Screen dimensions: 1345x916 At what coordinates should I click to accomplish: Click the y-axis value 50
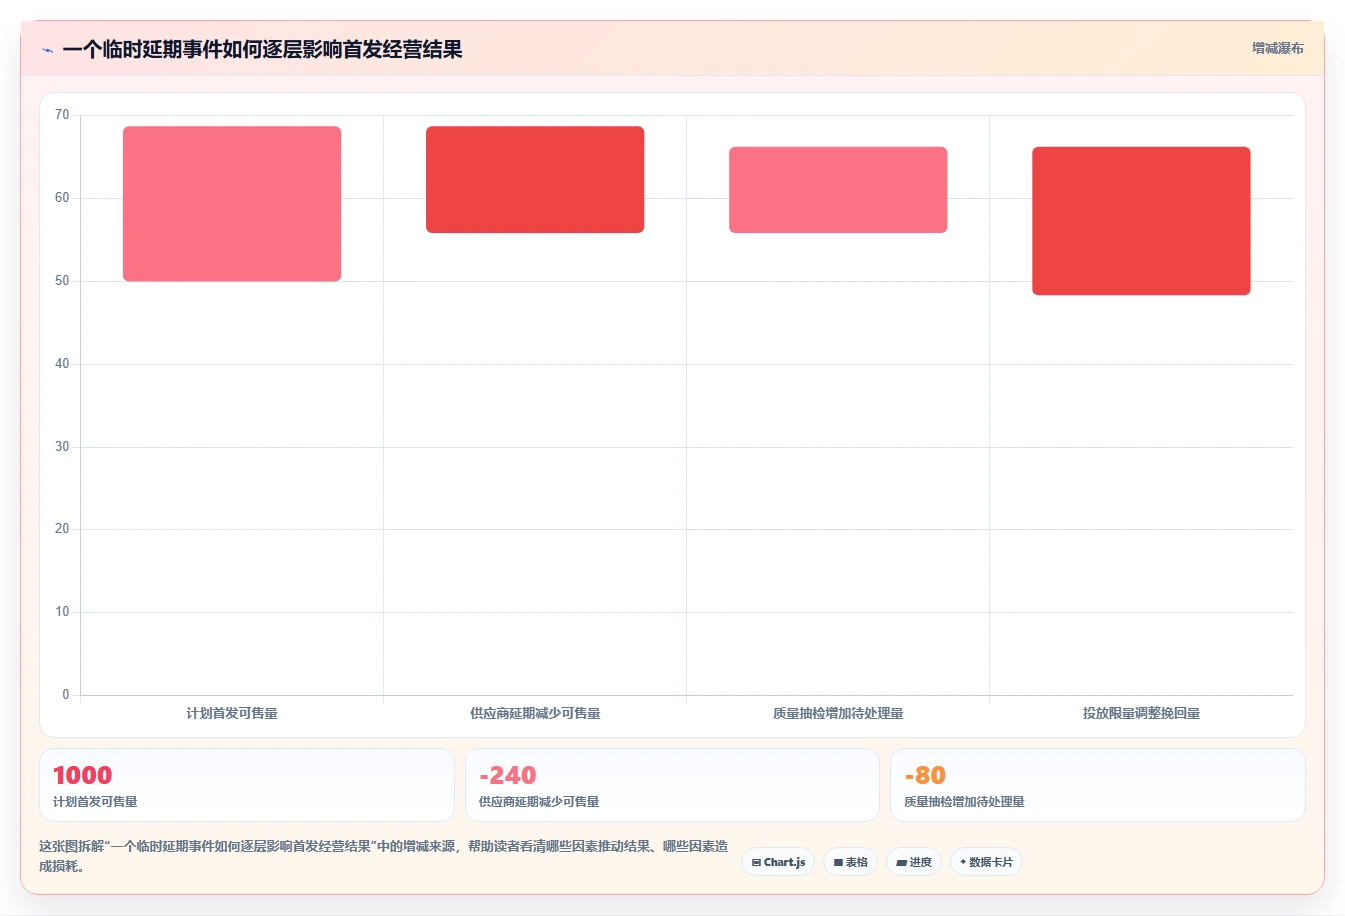62,281
